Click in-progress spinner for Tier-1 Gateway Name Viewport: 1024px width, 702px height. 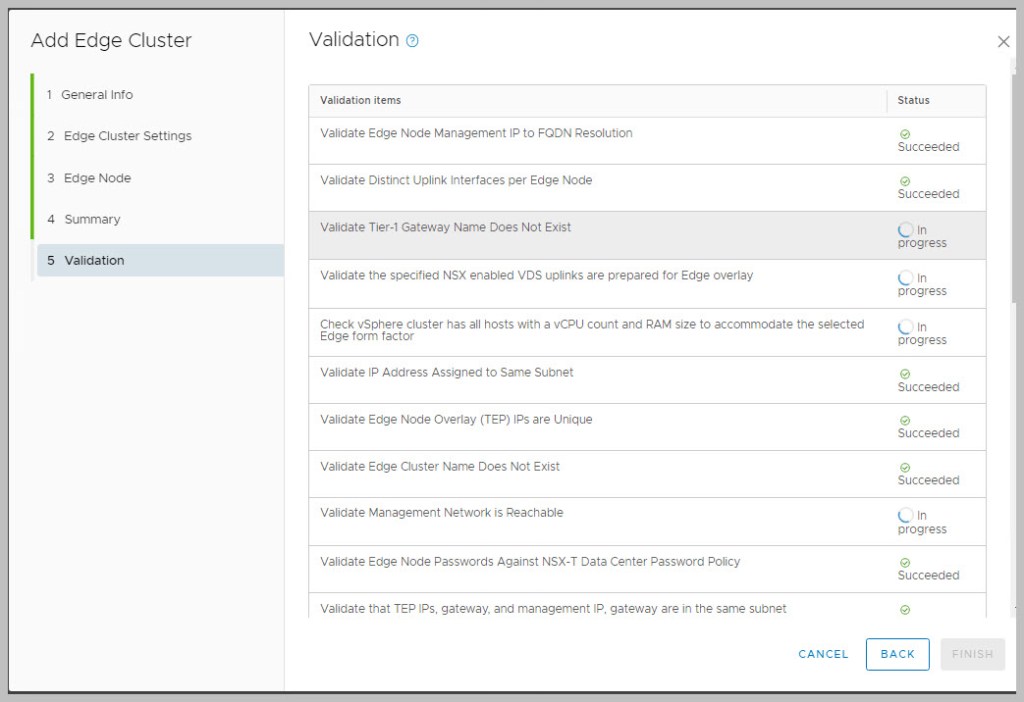coord(905,230)
